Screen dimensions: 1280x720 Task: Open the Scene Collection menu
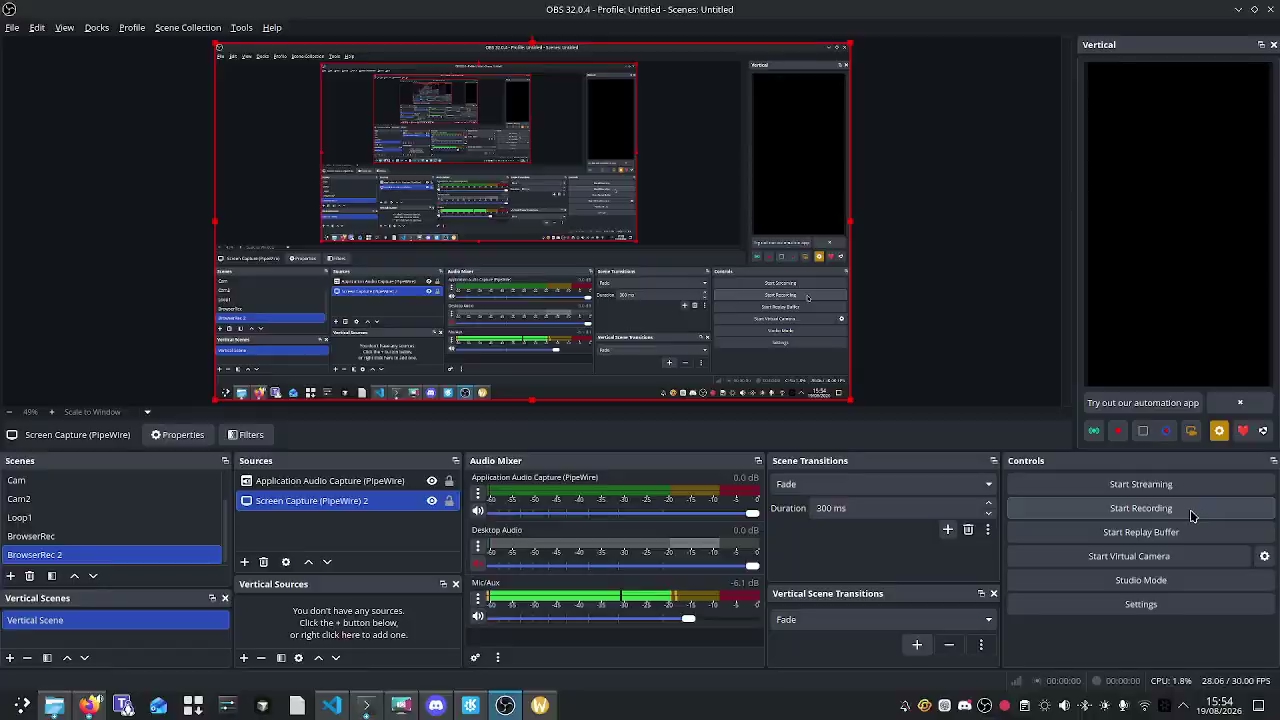coord(188,28)
